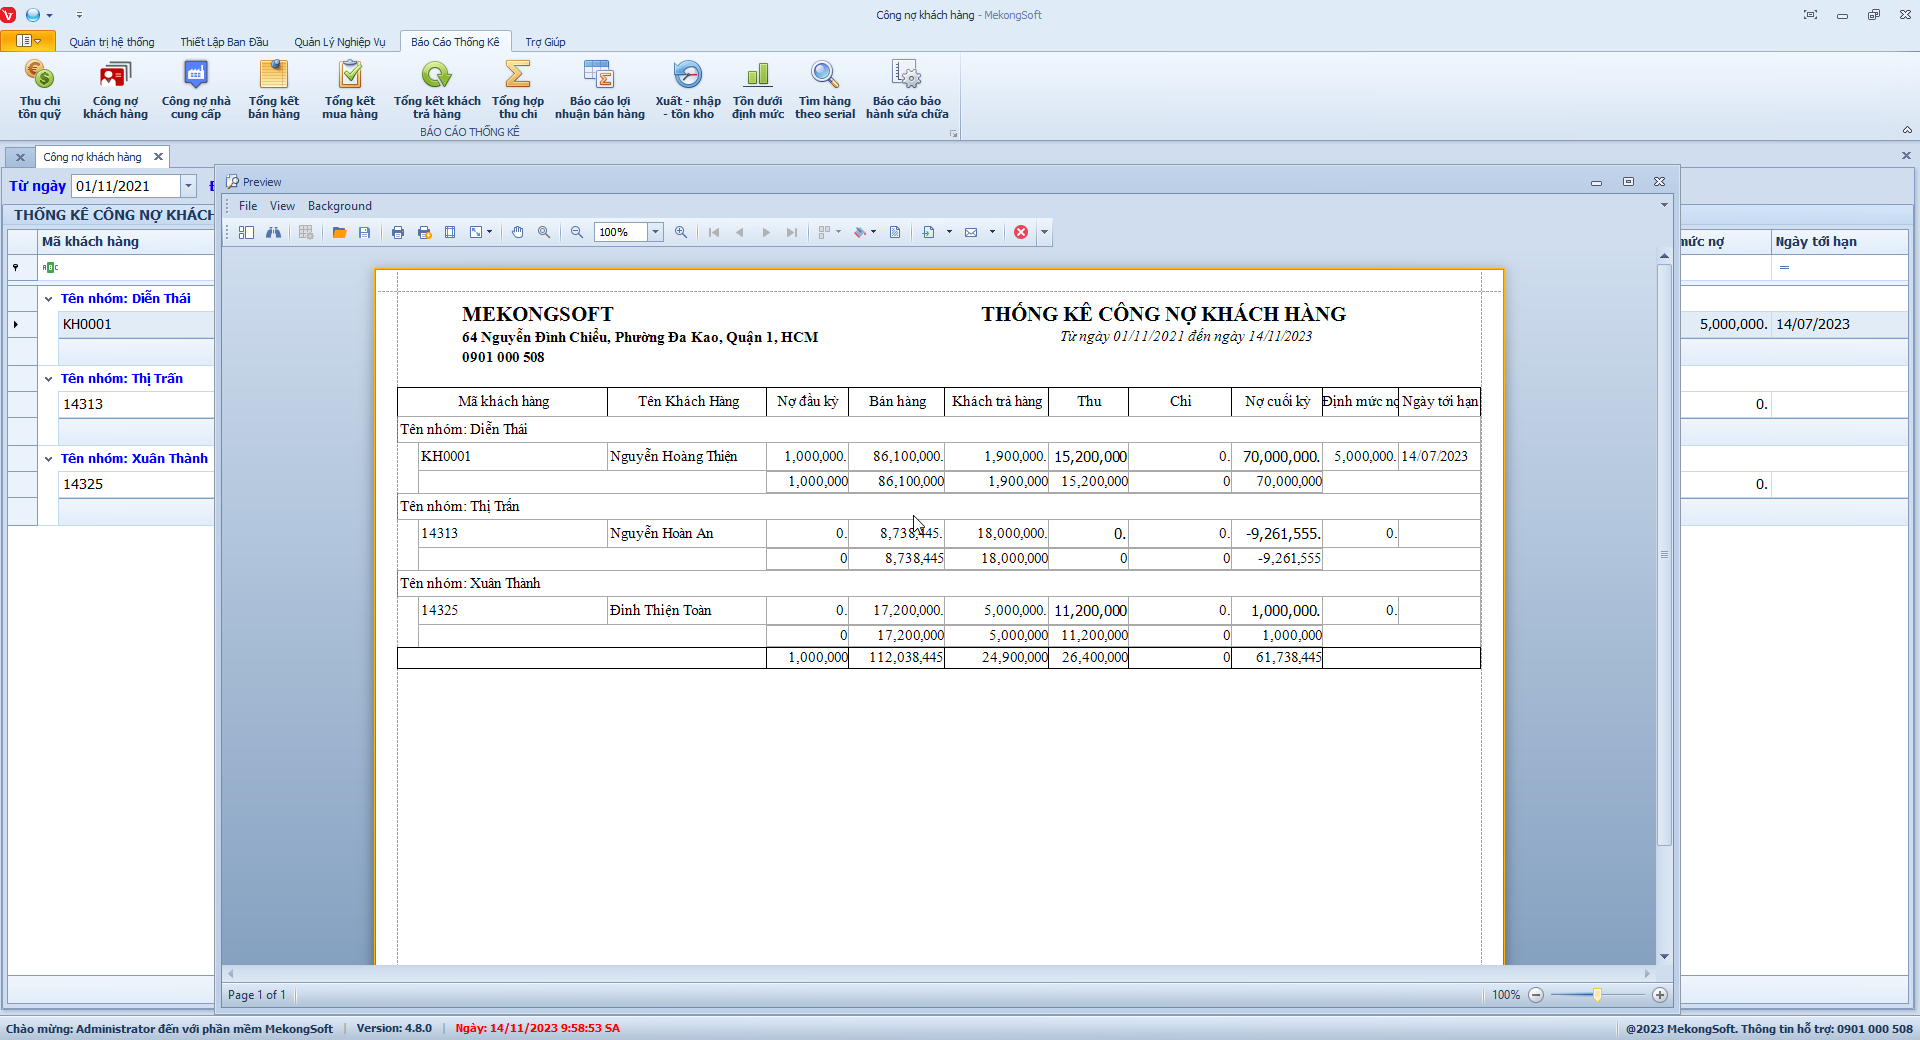The image size is (1920, 1040).
Task: Click the Open folder icon in preview toolbar
Action: (x=339, y=232)
